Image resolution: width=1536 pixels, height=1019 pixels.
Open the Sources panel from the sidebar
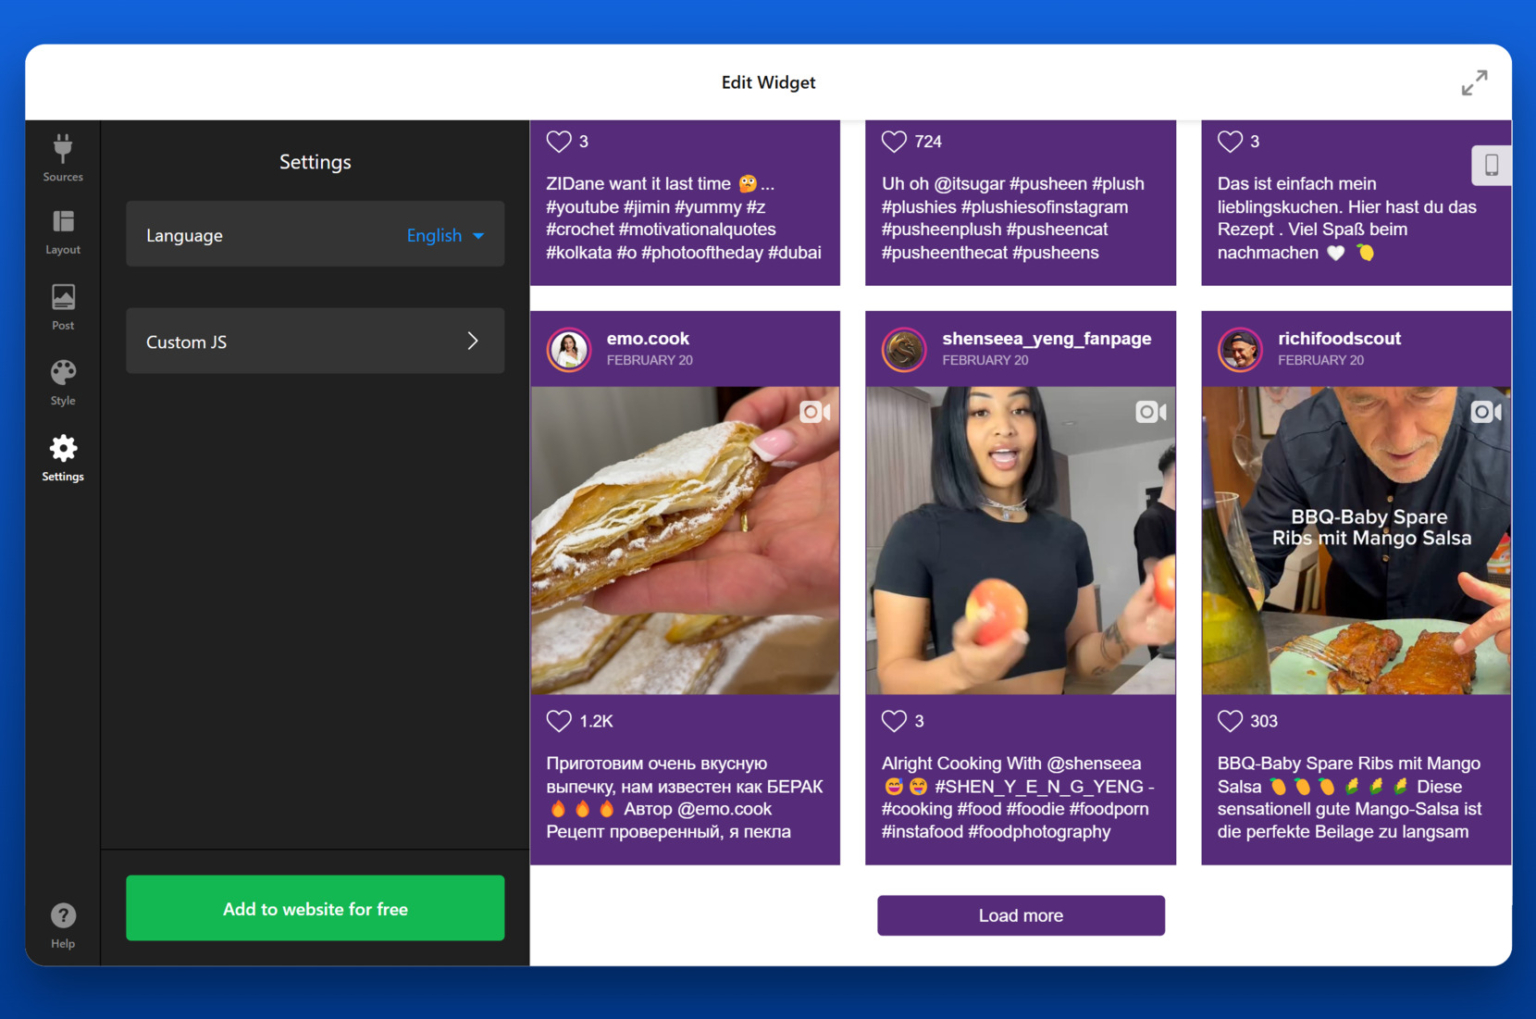(62, 156)
